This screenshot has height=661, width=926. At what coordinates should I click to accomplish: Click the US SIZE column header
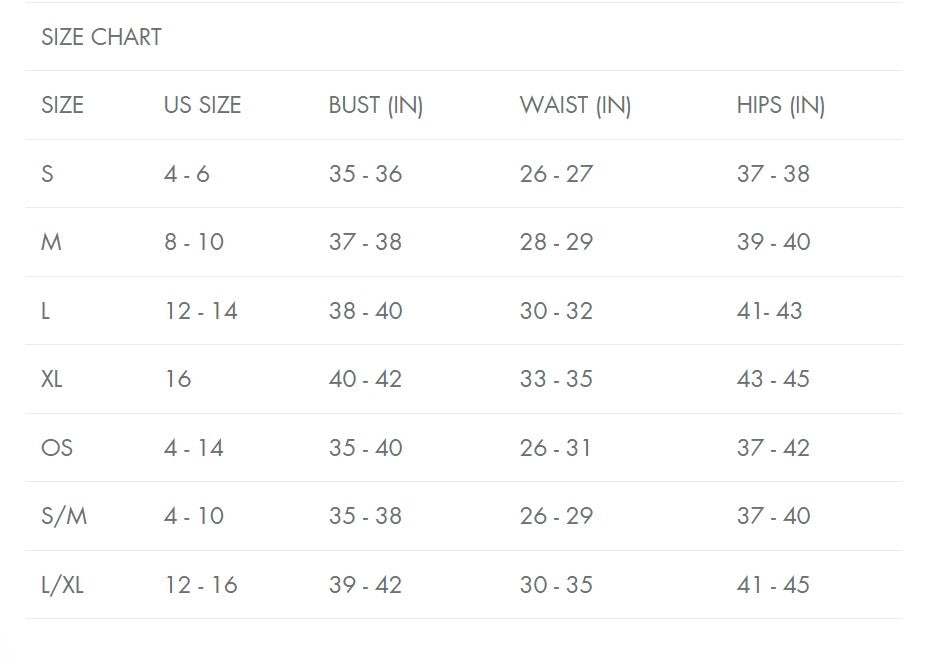pyautogui.click(x=202, y=105)
